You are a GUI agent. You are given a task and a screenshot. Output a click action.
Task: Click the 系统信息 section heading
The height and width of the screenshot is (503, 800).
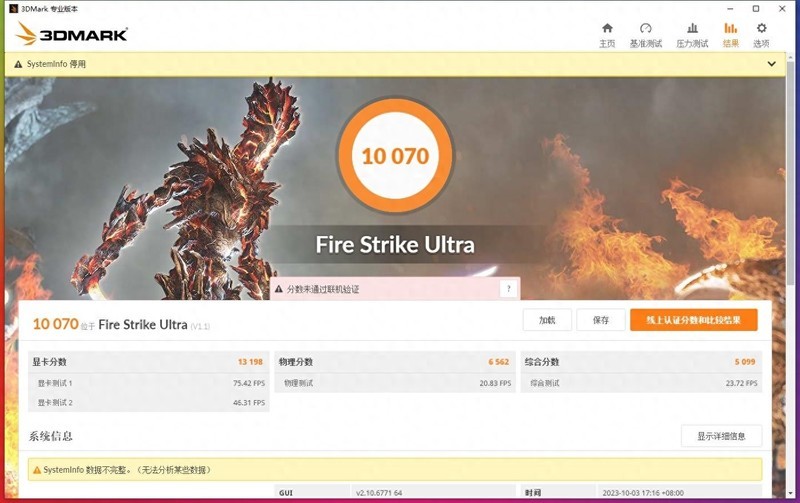(51, 436)
